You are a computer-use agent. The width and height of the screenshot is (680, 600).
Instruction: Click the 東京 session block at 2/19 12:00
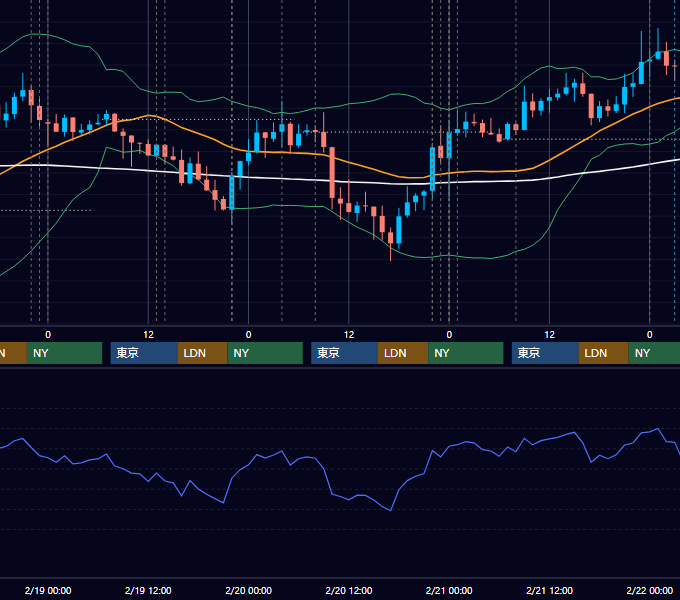(x=144, y=353)
